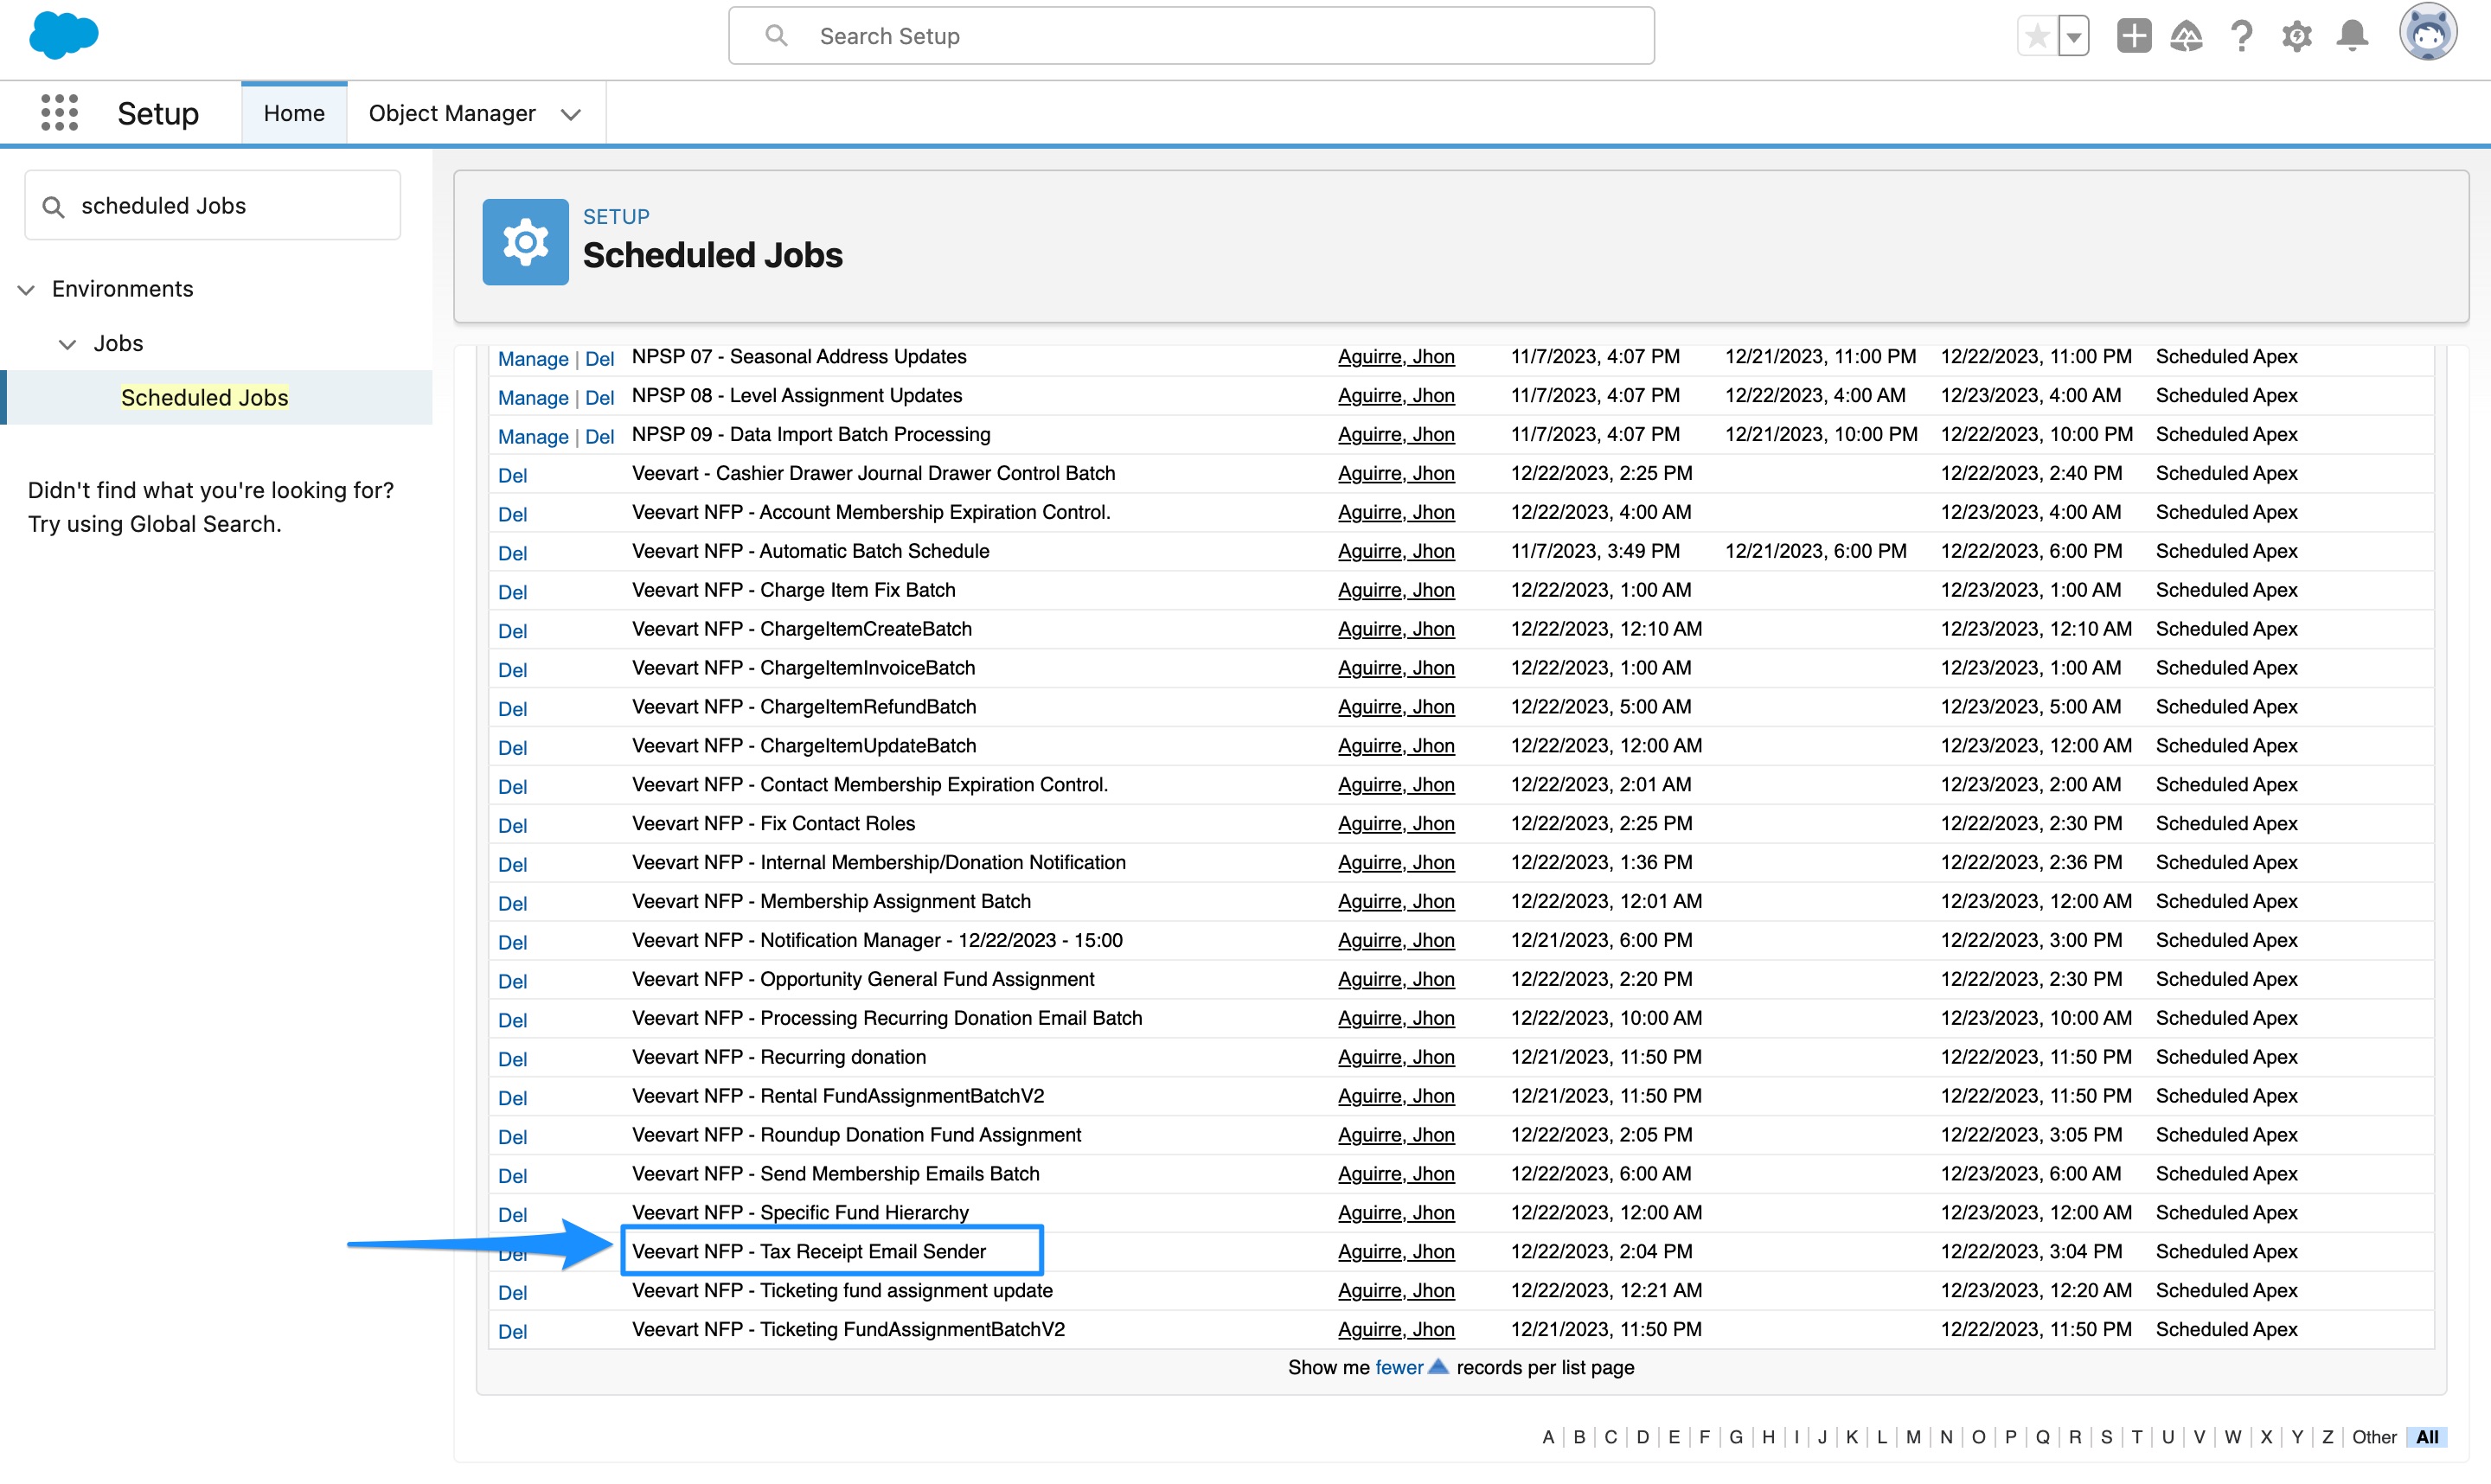Open Salesforce Help question mark icon
Viewport: 2491px width, 1484px height.
click(2241, 36)
